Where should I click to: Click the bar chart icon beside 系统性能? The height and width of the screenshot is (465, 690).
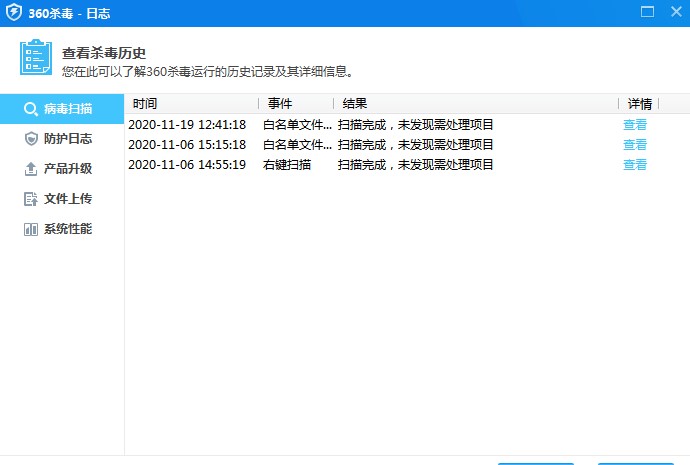(31, 229)
